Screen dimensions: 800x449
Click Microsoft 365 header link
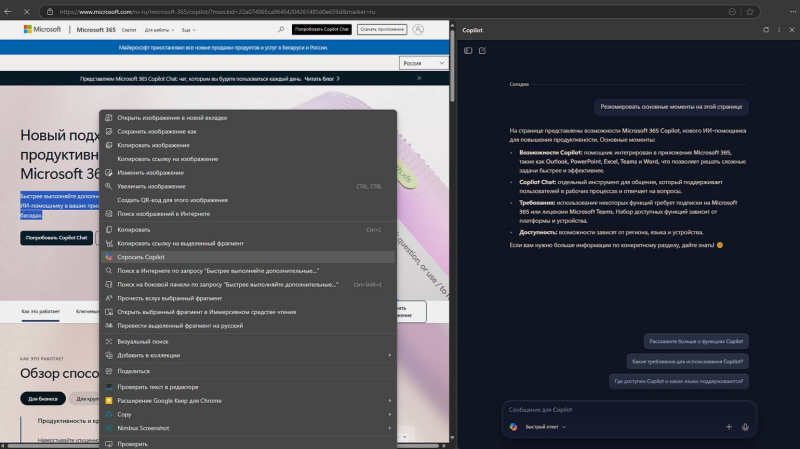(96, 30)
